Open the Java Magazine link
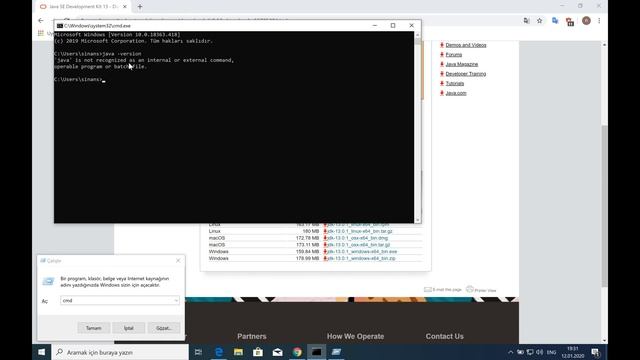Viewport: 640px width, 360px height. point(462,64)
